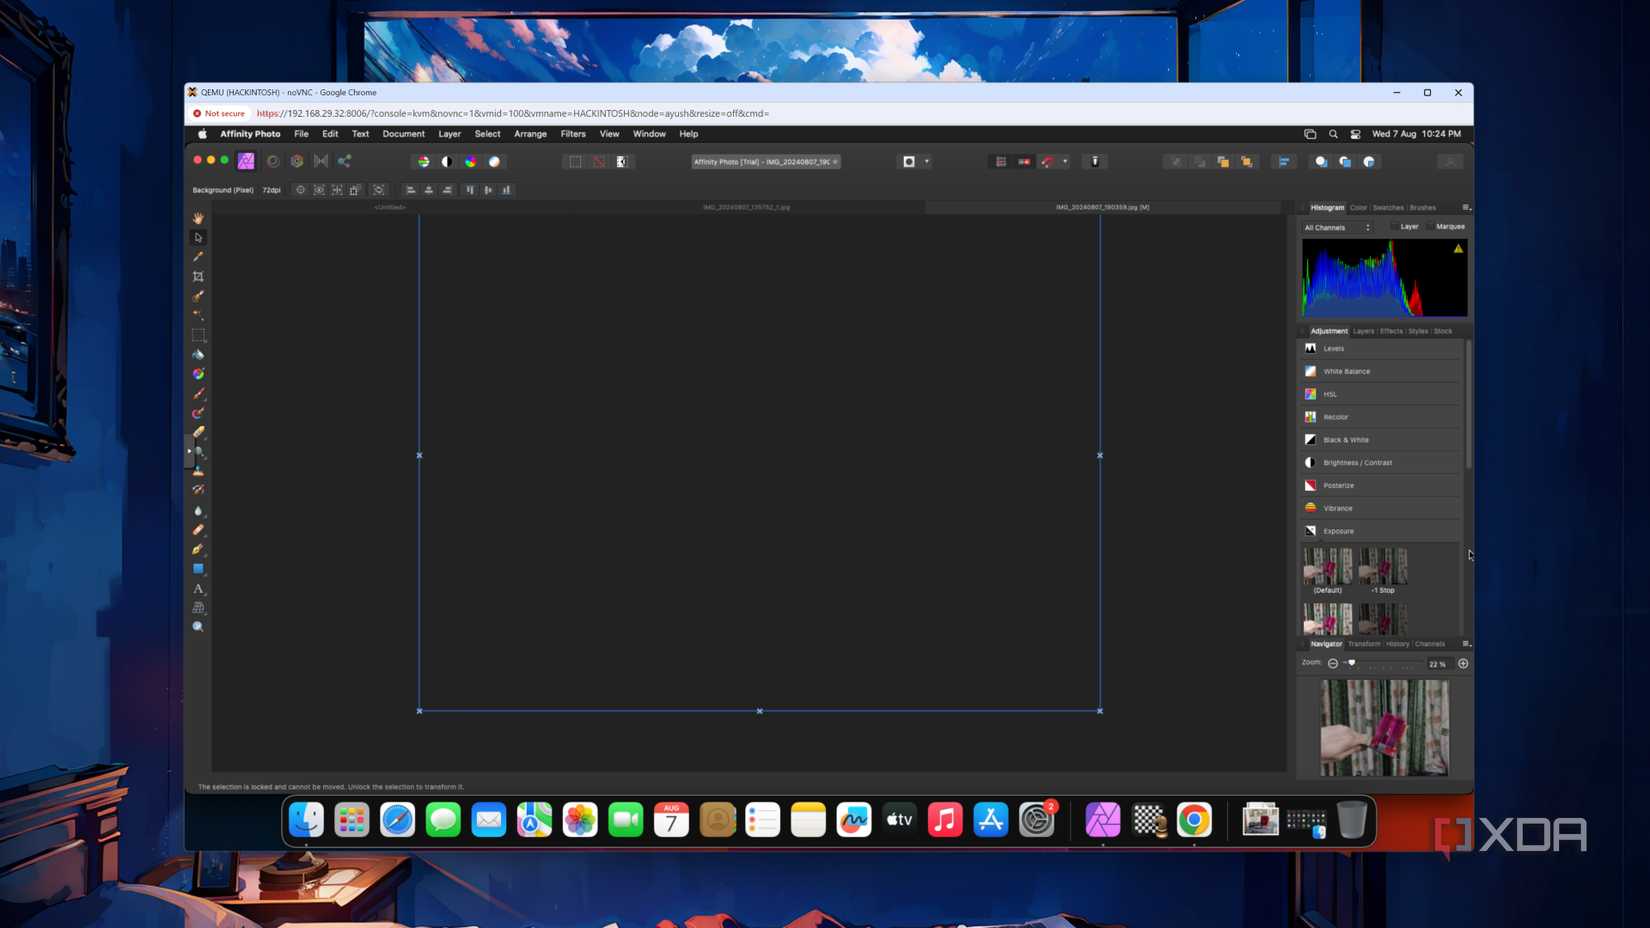The height and width of the screenshot is (928, 1650).
Task: Toggle rotation lock icon near canvas tools
Action: coord(379,190)
